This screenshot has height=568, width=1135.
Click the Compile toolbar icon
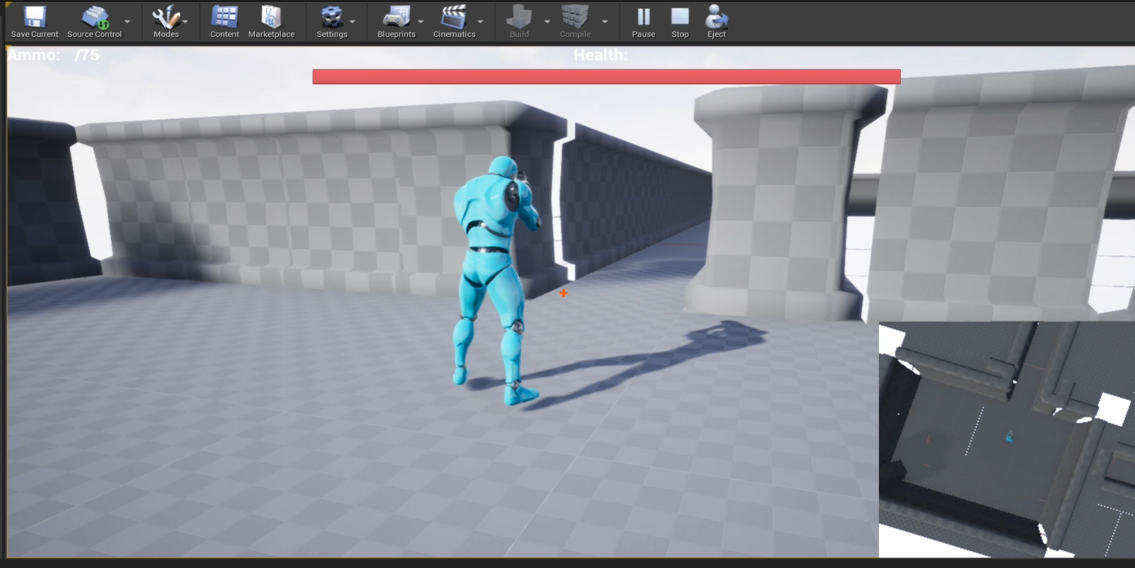coord(575,22)
